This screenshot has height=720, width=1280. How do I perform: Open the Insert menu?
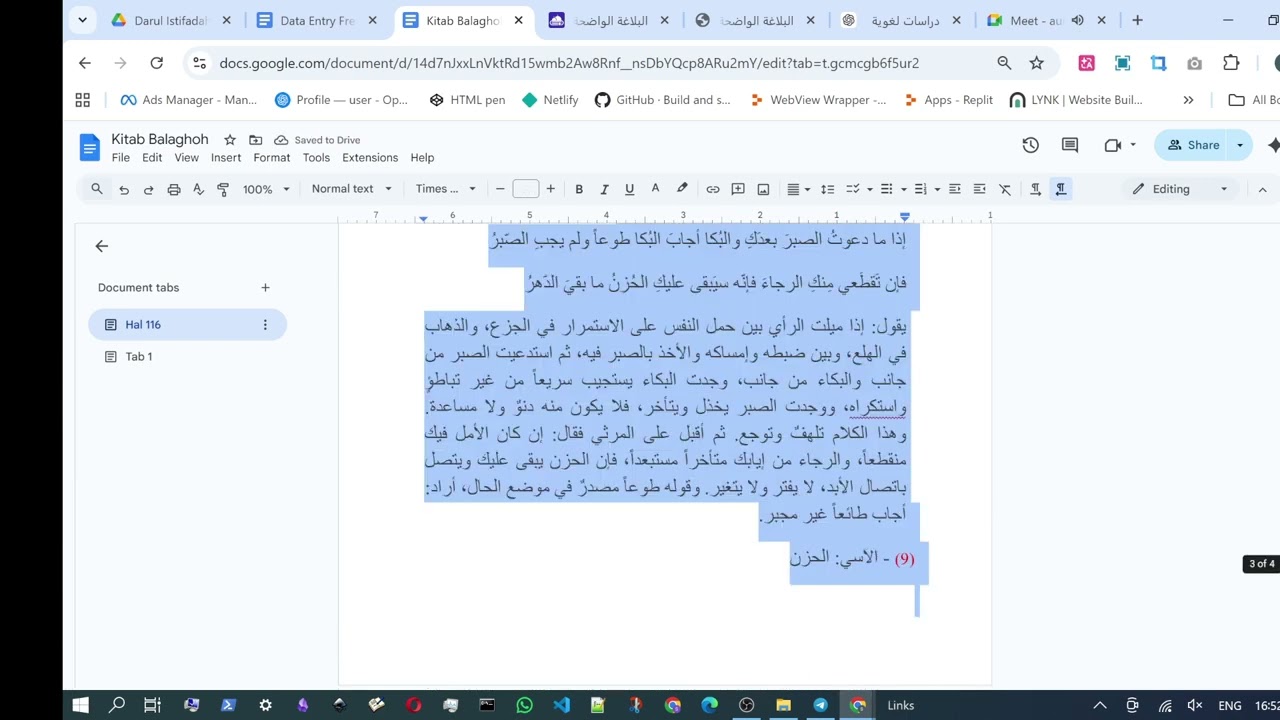coord(226,158)
